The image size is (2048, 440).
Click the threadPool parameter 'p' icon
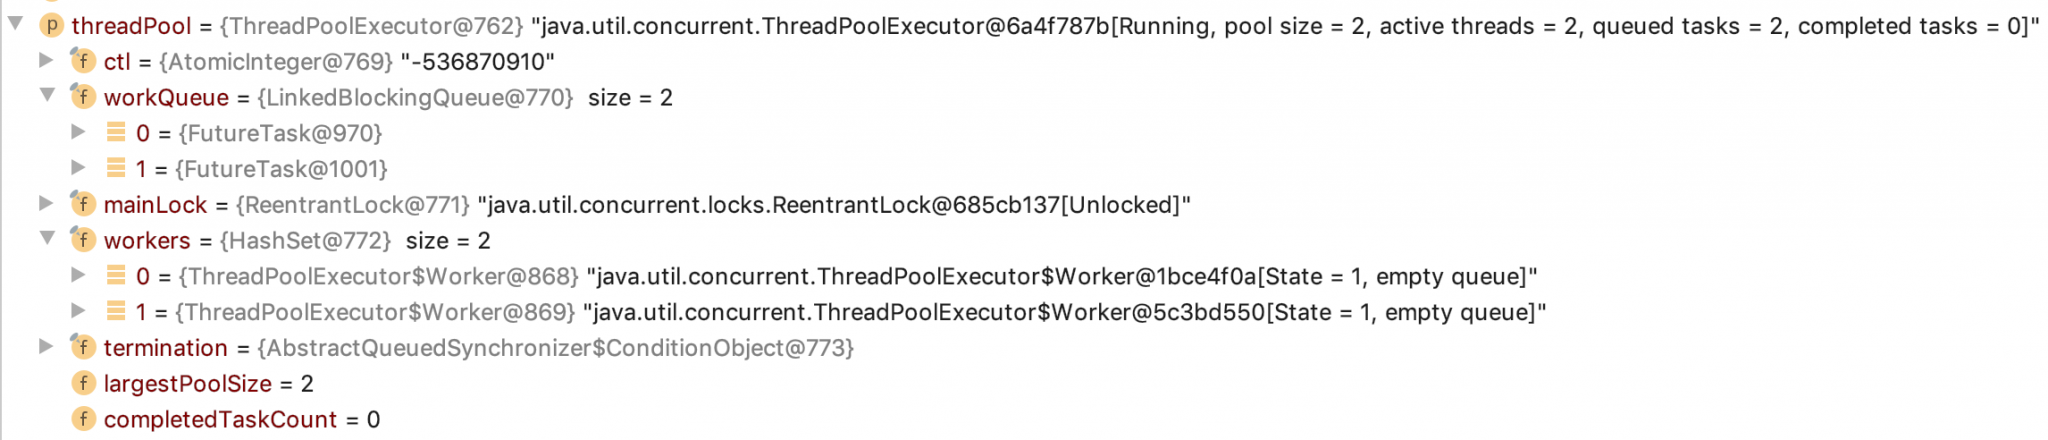tap(51, 26)
